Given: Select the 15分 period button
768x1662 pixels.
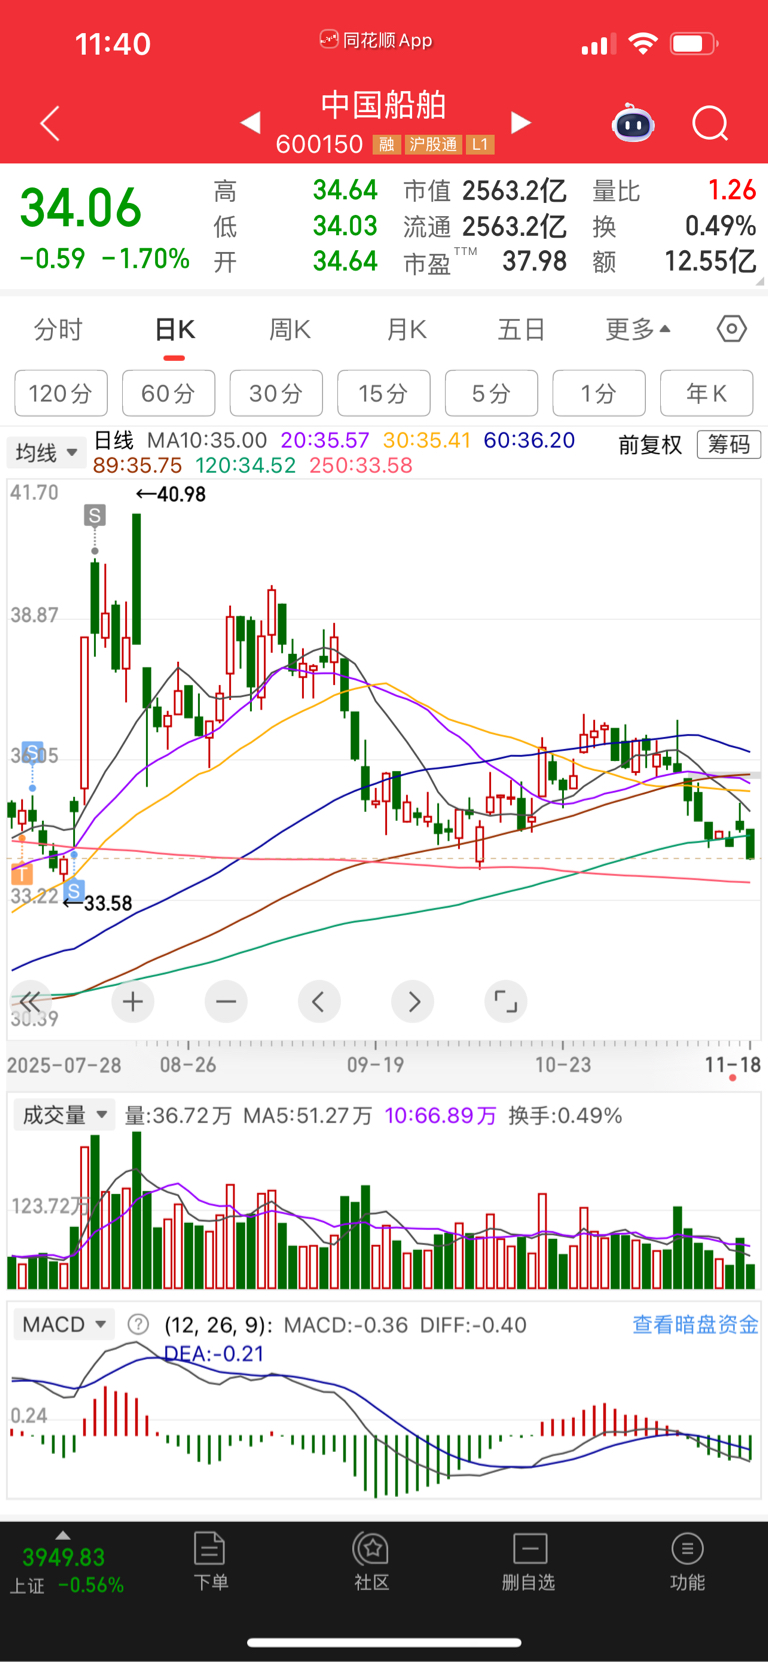Looking at the screenshot, I should [384, 393].
